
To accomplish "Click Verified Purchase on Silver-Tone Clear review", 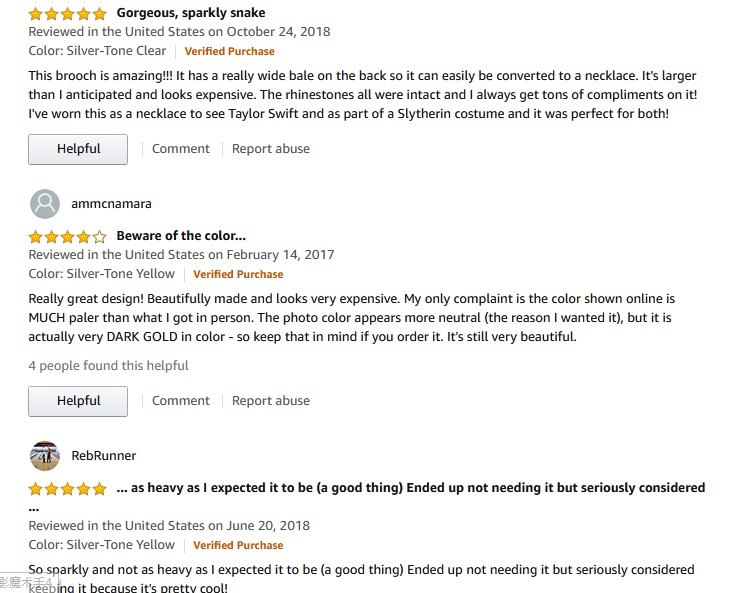I will click(x=230, y=51).
